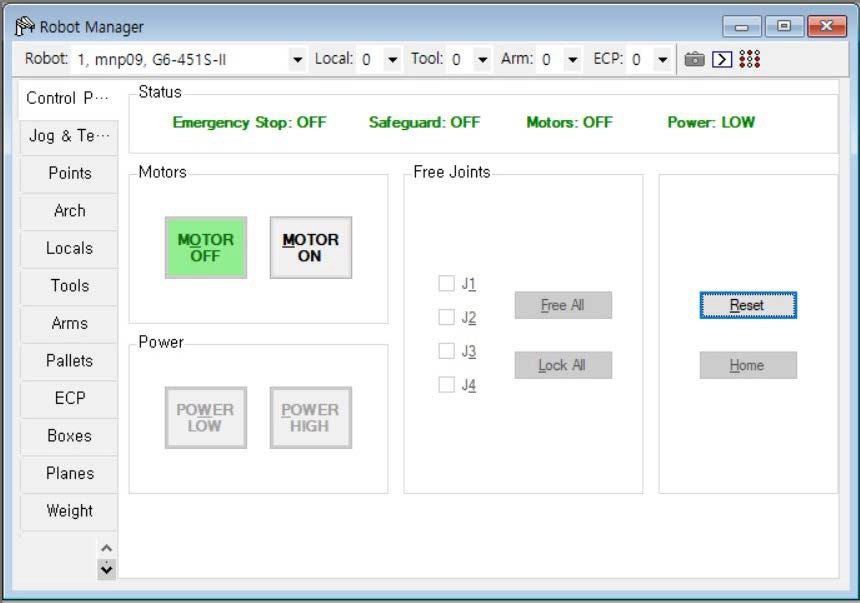This screenshot has height=603, width=860.
Task: Click the Power: LOW status text
Action: pyautogui.click(x=711, y=122)
